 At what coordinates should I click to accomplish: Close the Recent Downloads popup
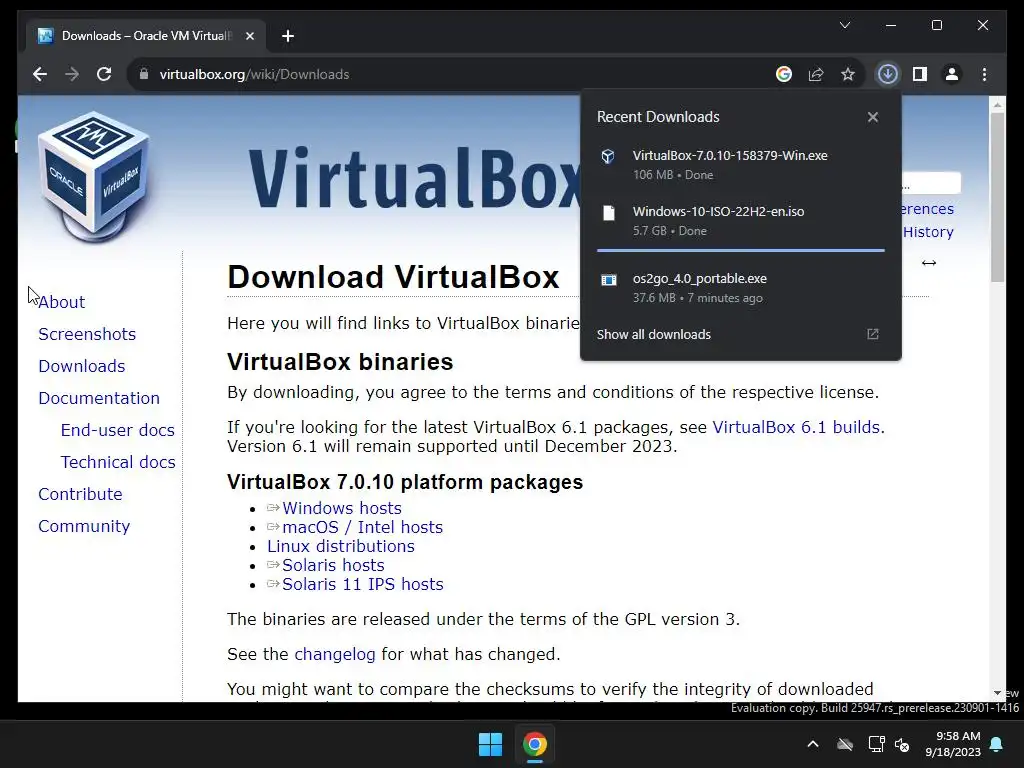(x=872, y=117)
